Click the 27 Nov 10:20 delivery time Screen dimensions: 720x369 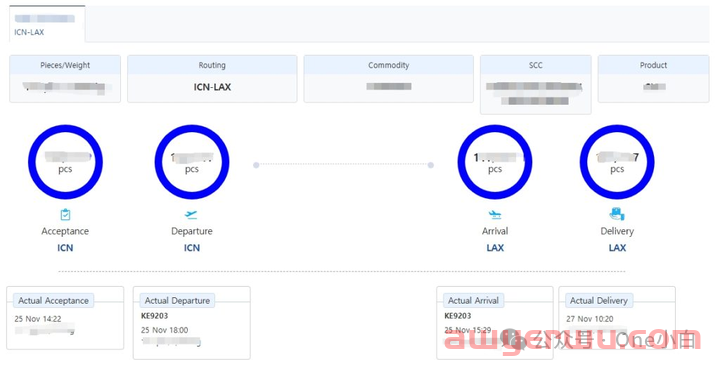coord(590,319)
